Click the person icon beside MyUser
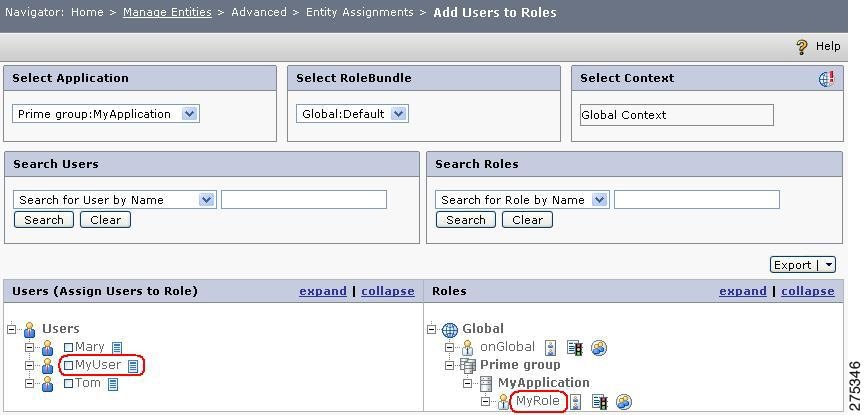The image size is (865, 415). point(48,366)
